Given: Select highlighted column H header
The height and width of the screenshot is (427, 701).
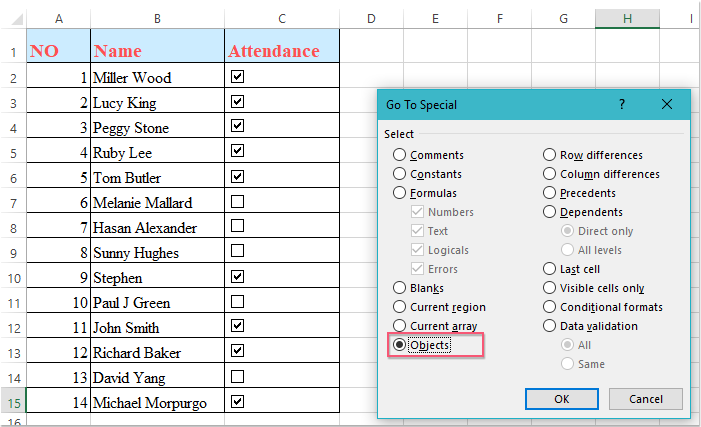Looking at the screenshot, I should click(627, 19).
